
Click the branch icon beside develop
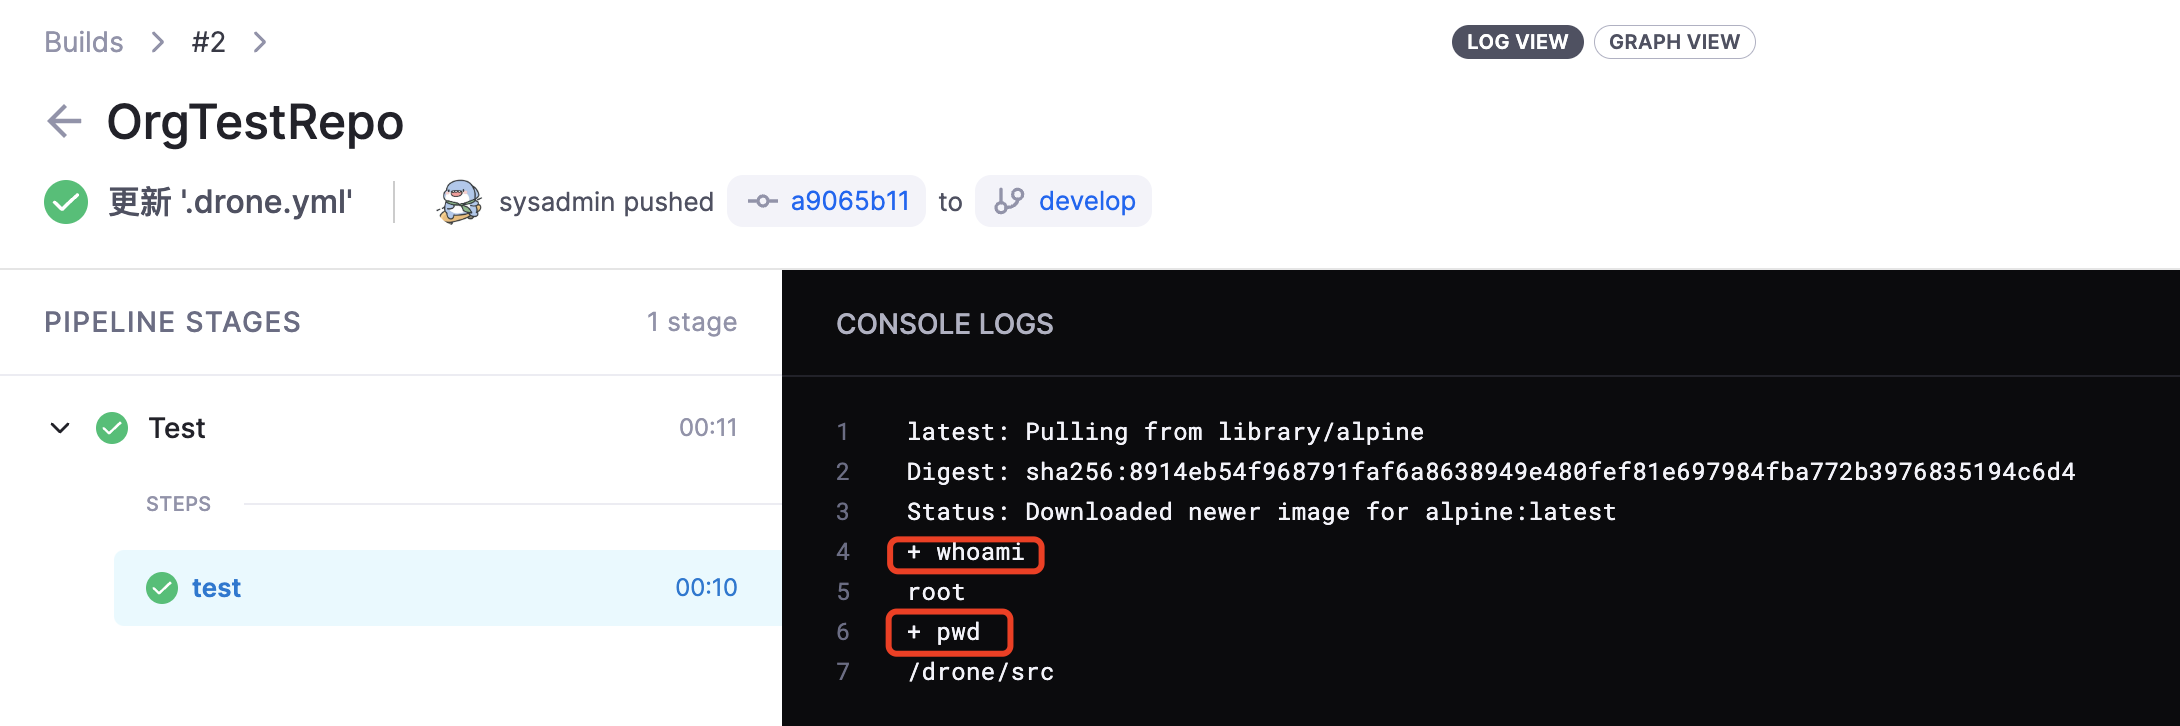pos(1009,202)
